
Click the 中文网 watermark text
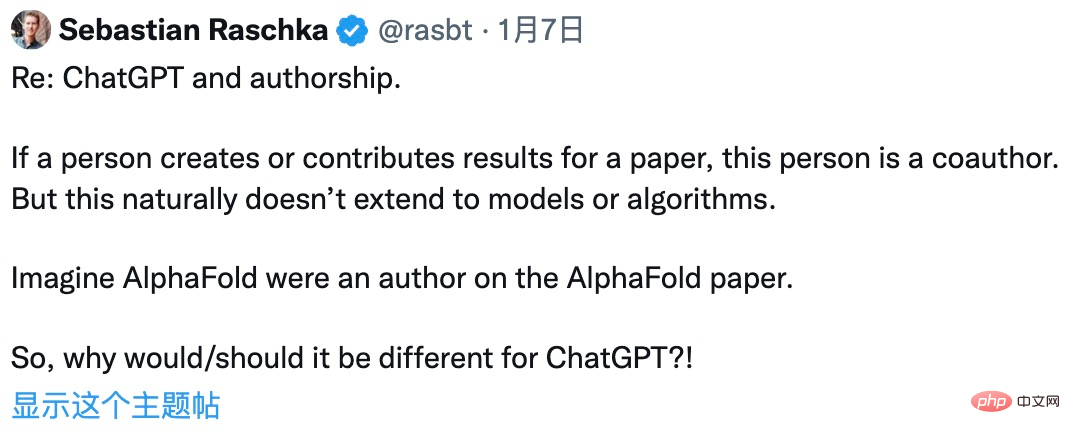click(x=1037, y=402)
